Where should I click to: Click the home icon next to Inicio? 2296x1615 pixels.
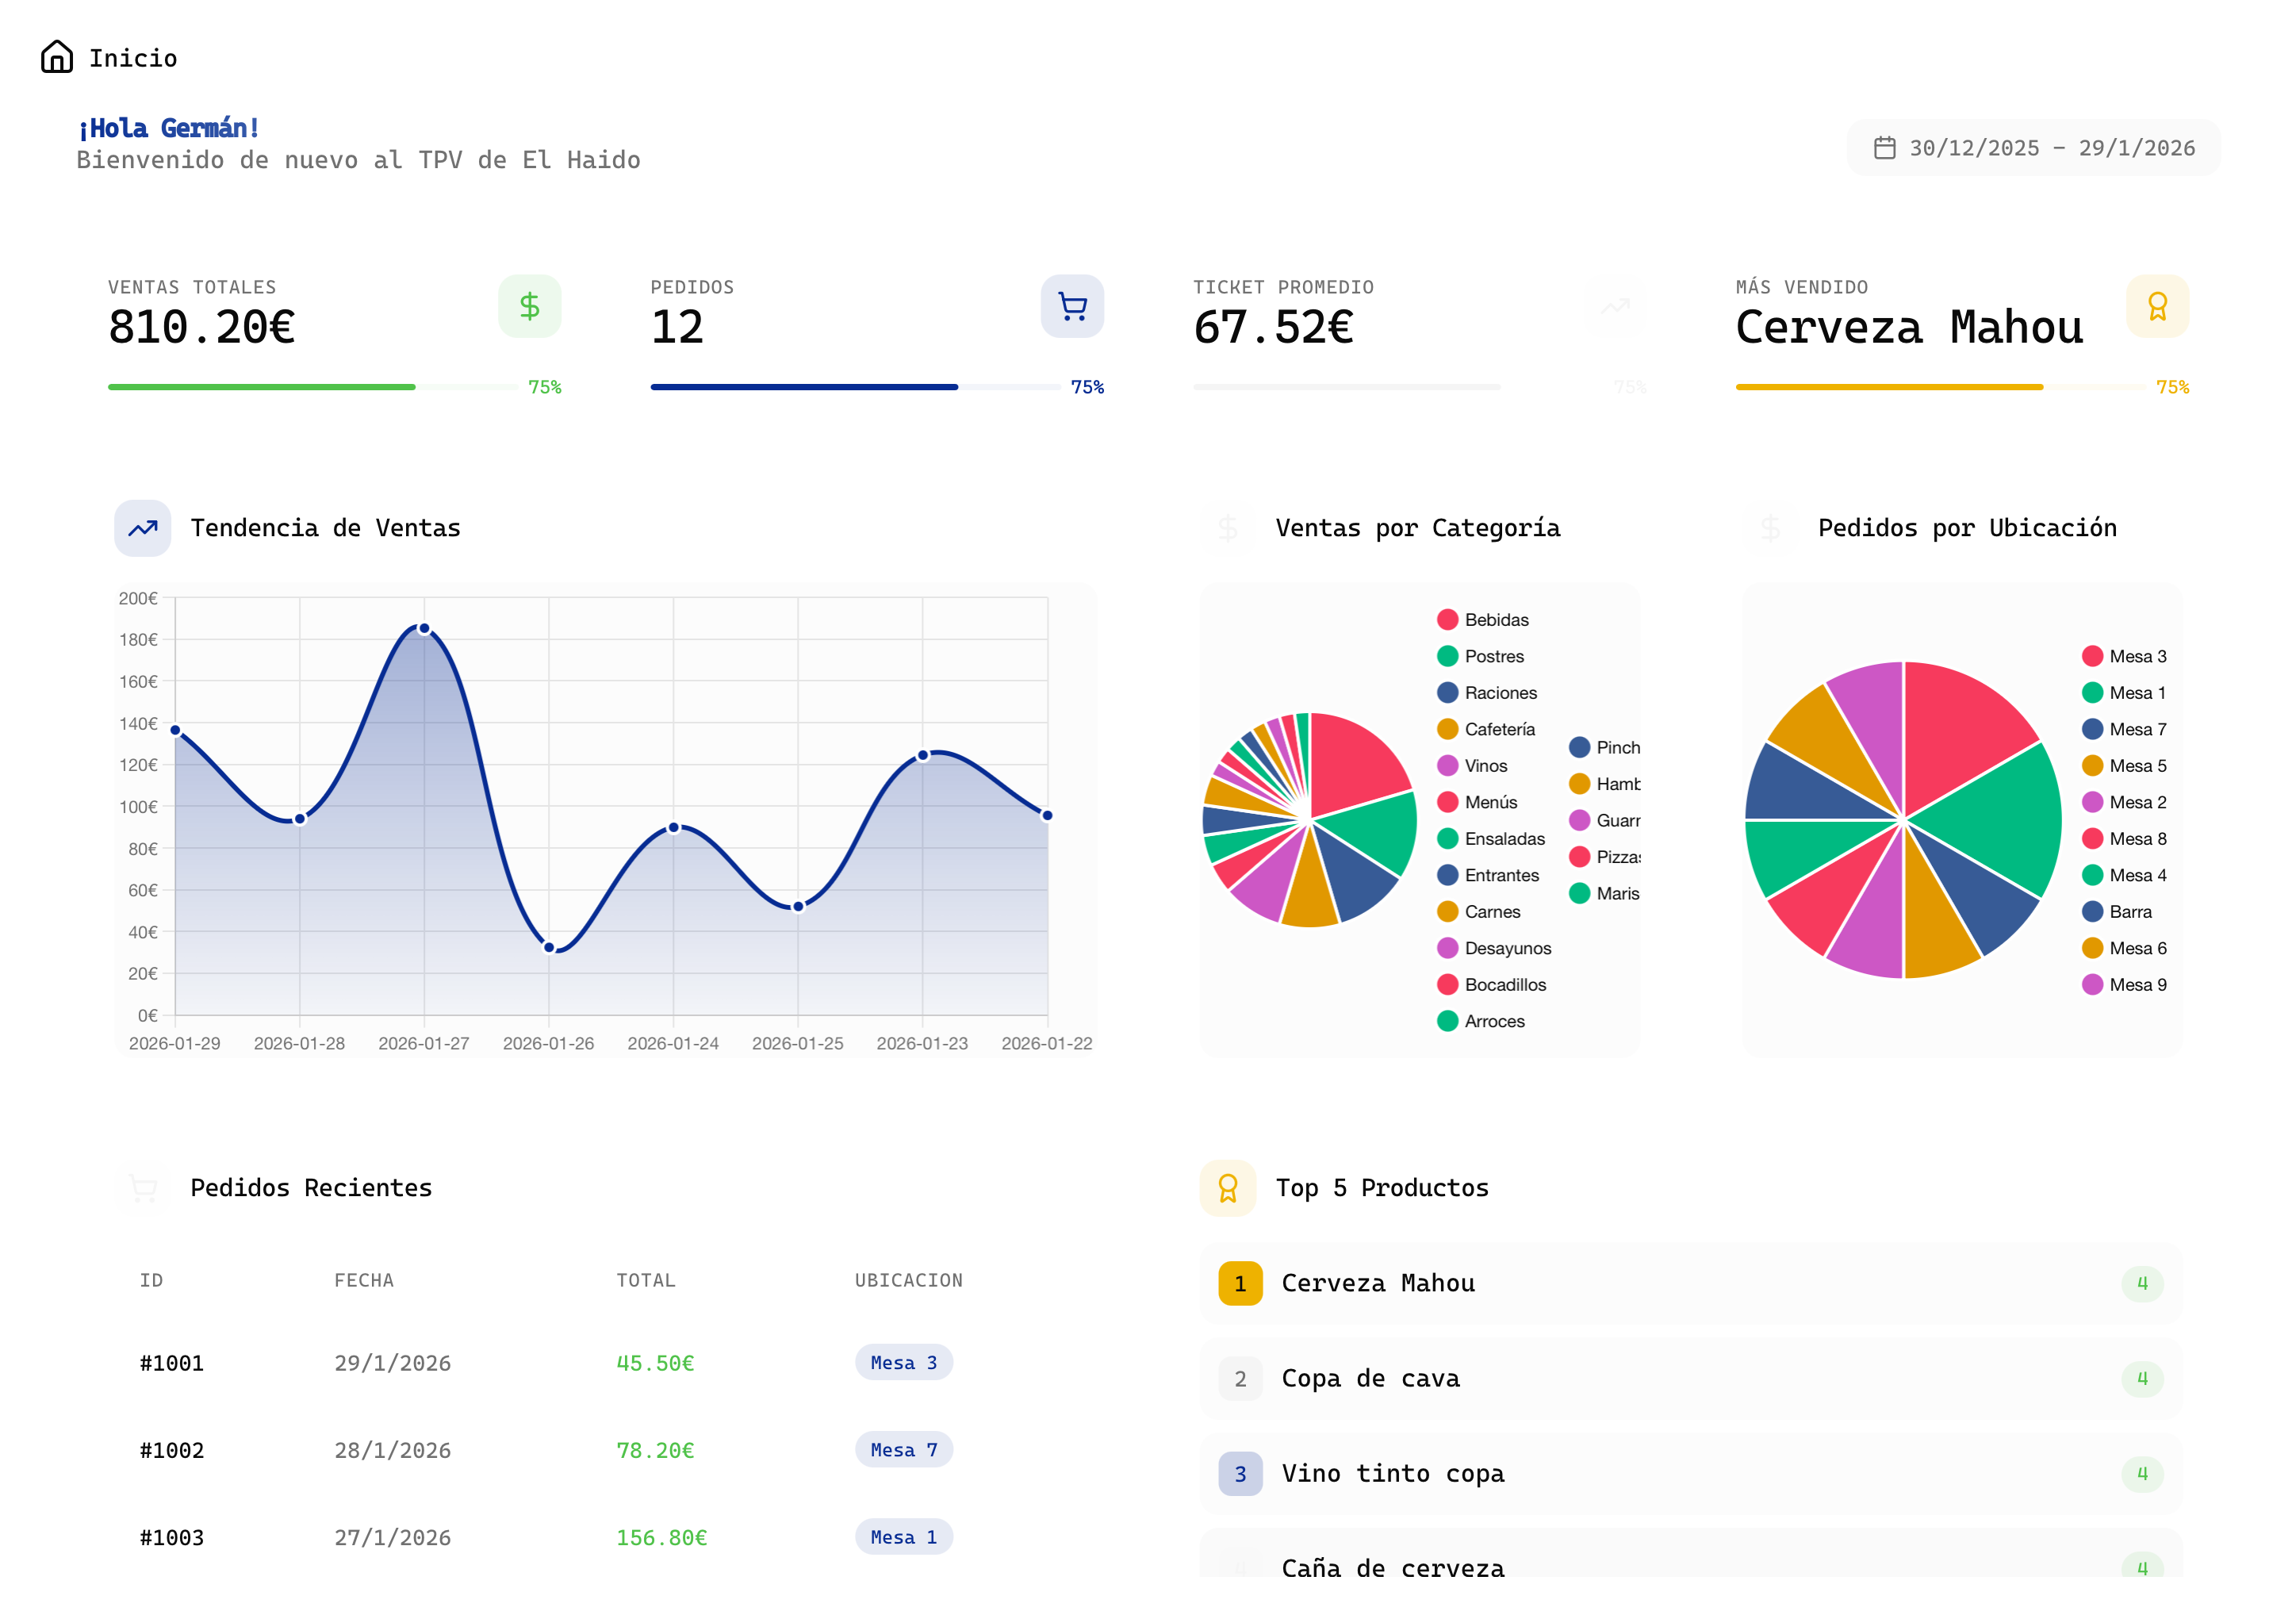tap(57, 57)
